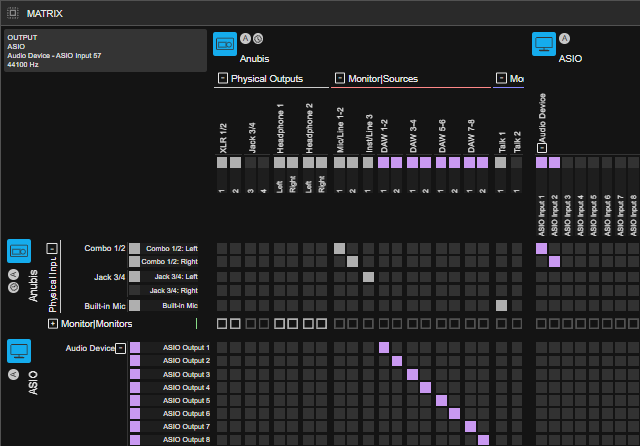Click the A badge beside top ASIO icon
Image resolution: width=640 pixels, height=446 pixels.
[564, 39]
